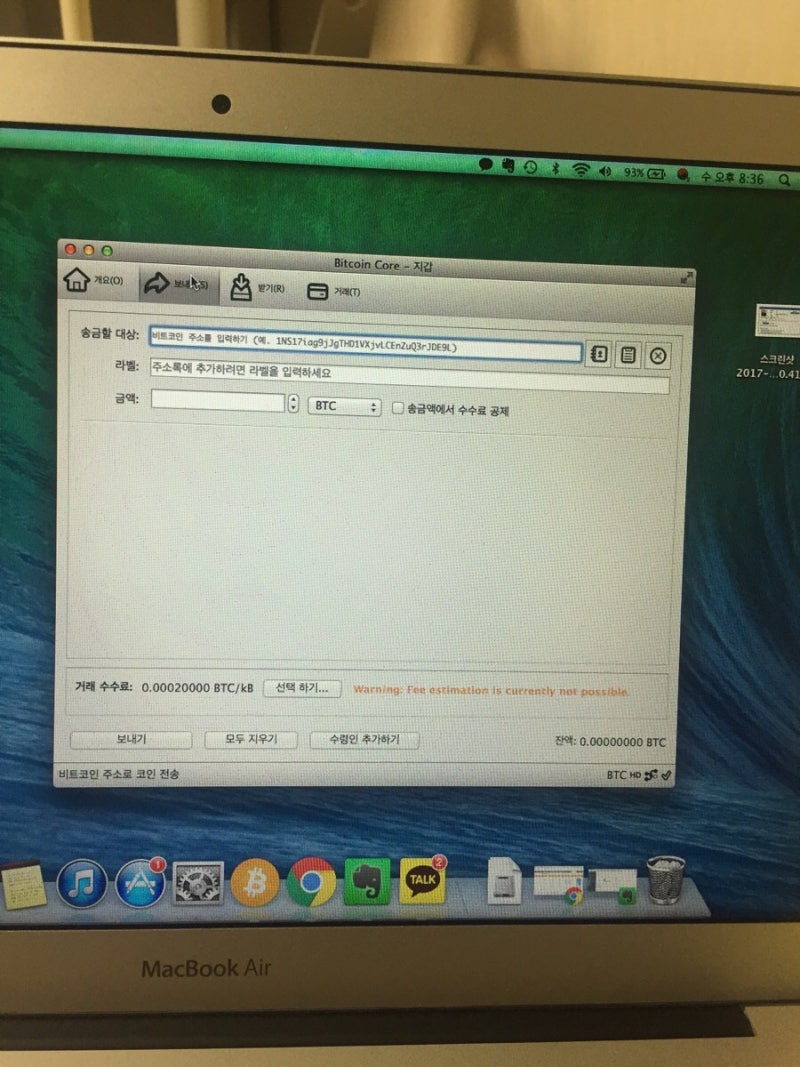Open the Wi-Fi menu bar icon

(580, 170)
